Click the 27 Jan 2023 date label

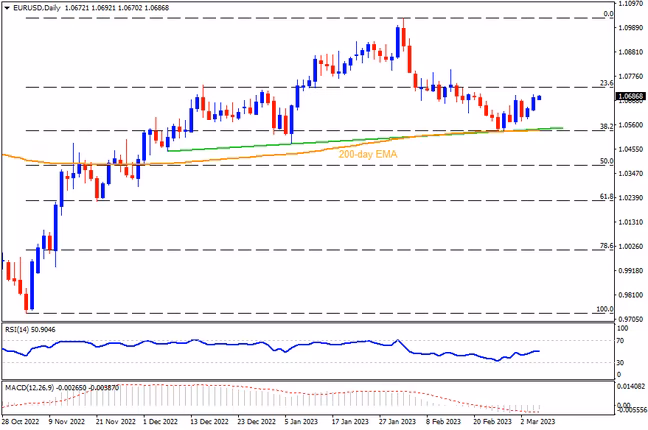pos(397,422)
